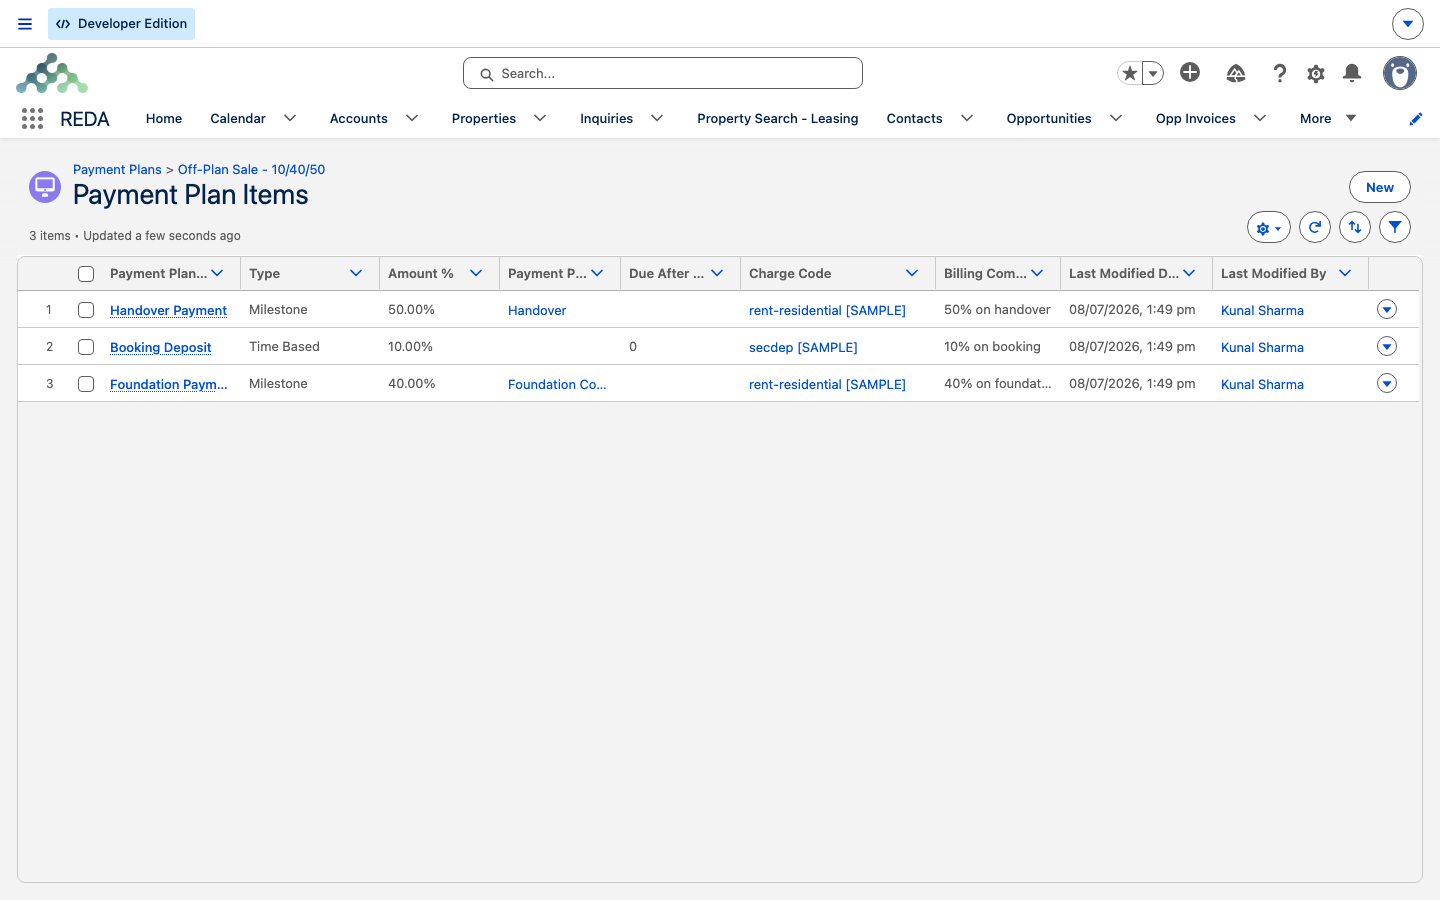Click the Trailhead guidance icon
This screenshot has height=900, width=1440.
(x=1236, y=73)
